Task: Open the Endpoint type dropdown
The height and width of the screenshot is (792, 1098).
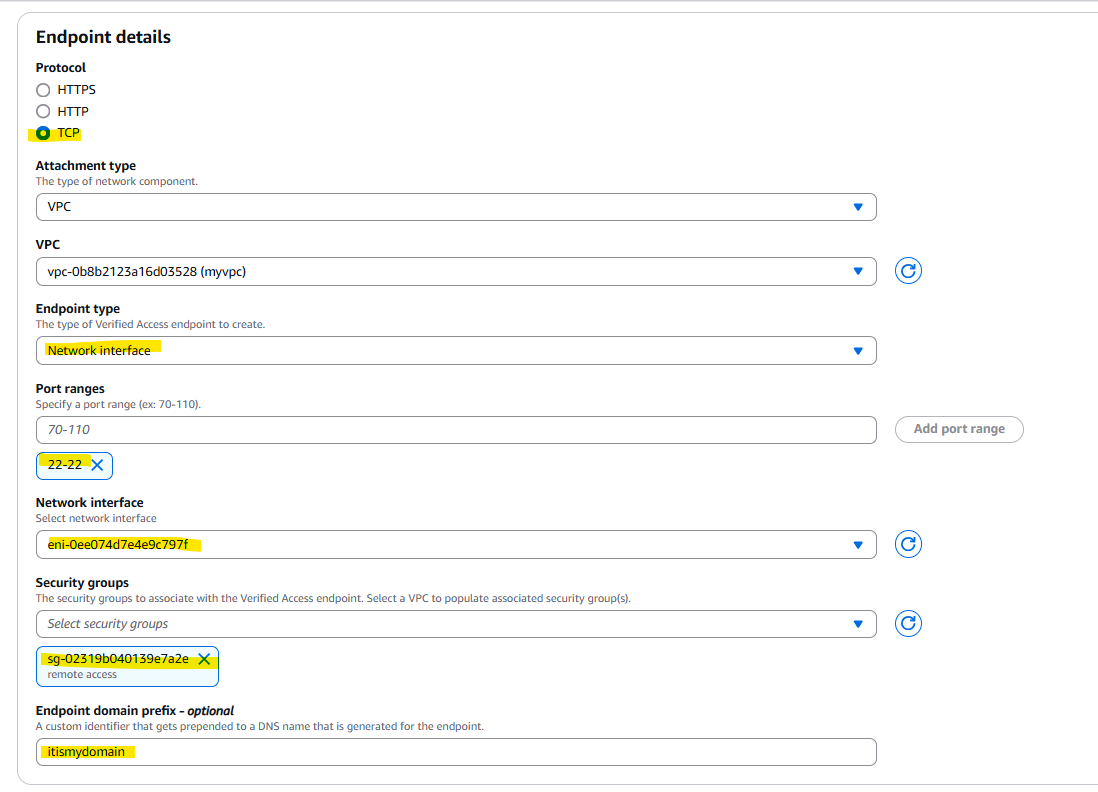Action: [455, 351]
